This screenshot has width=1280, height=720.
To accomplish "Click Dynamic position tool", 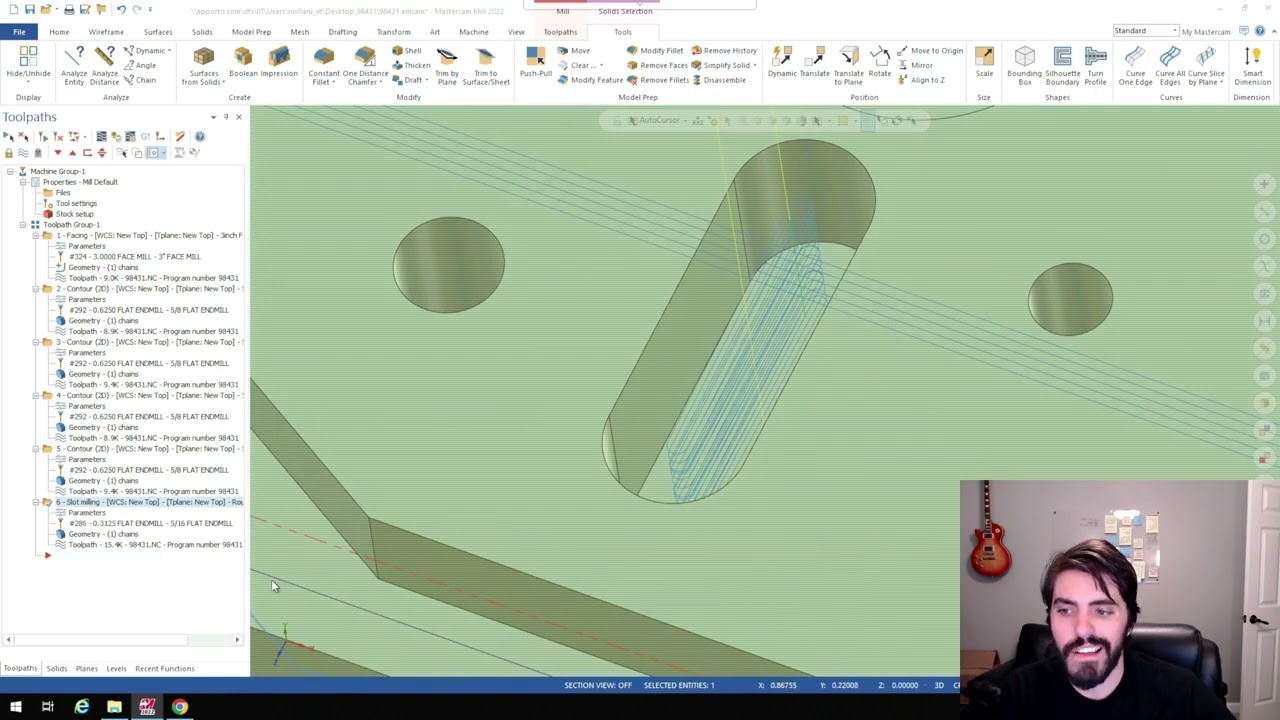I will click(782, 62).
